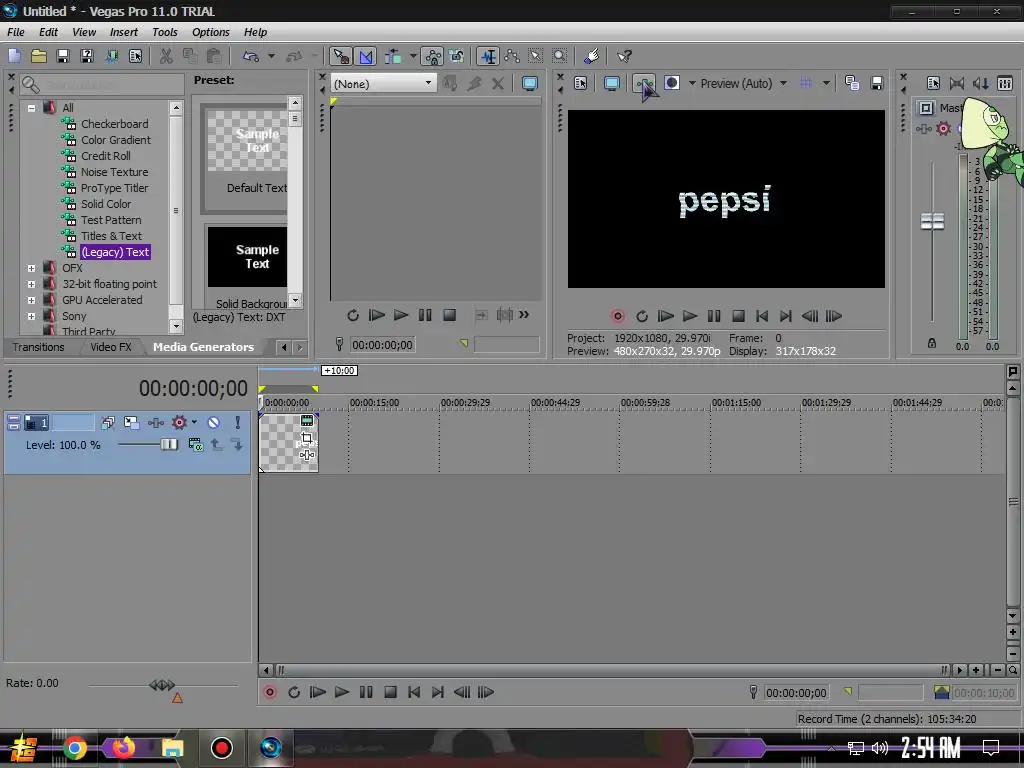Viewport: 1024px width, 768px height.
Task: Expand the OFX folder
Action: pos(31,268)
